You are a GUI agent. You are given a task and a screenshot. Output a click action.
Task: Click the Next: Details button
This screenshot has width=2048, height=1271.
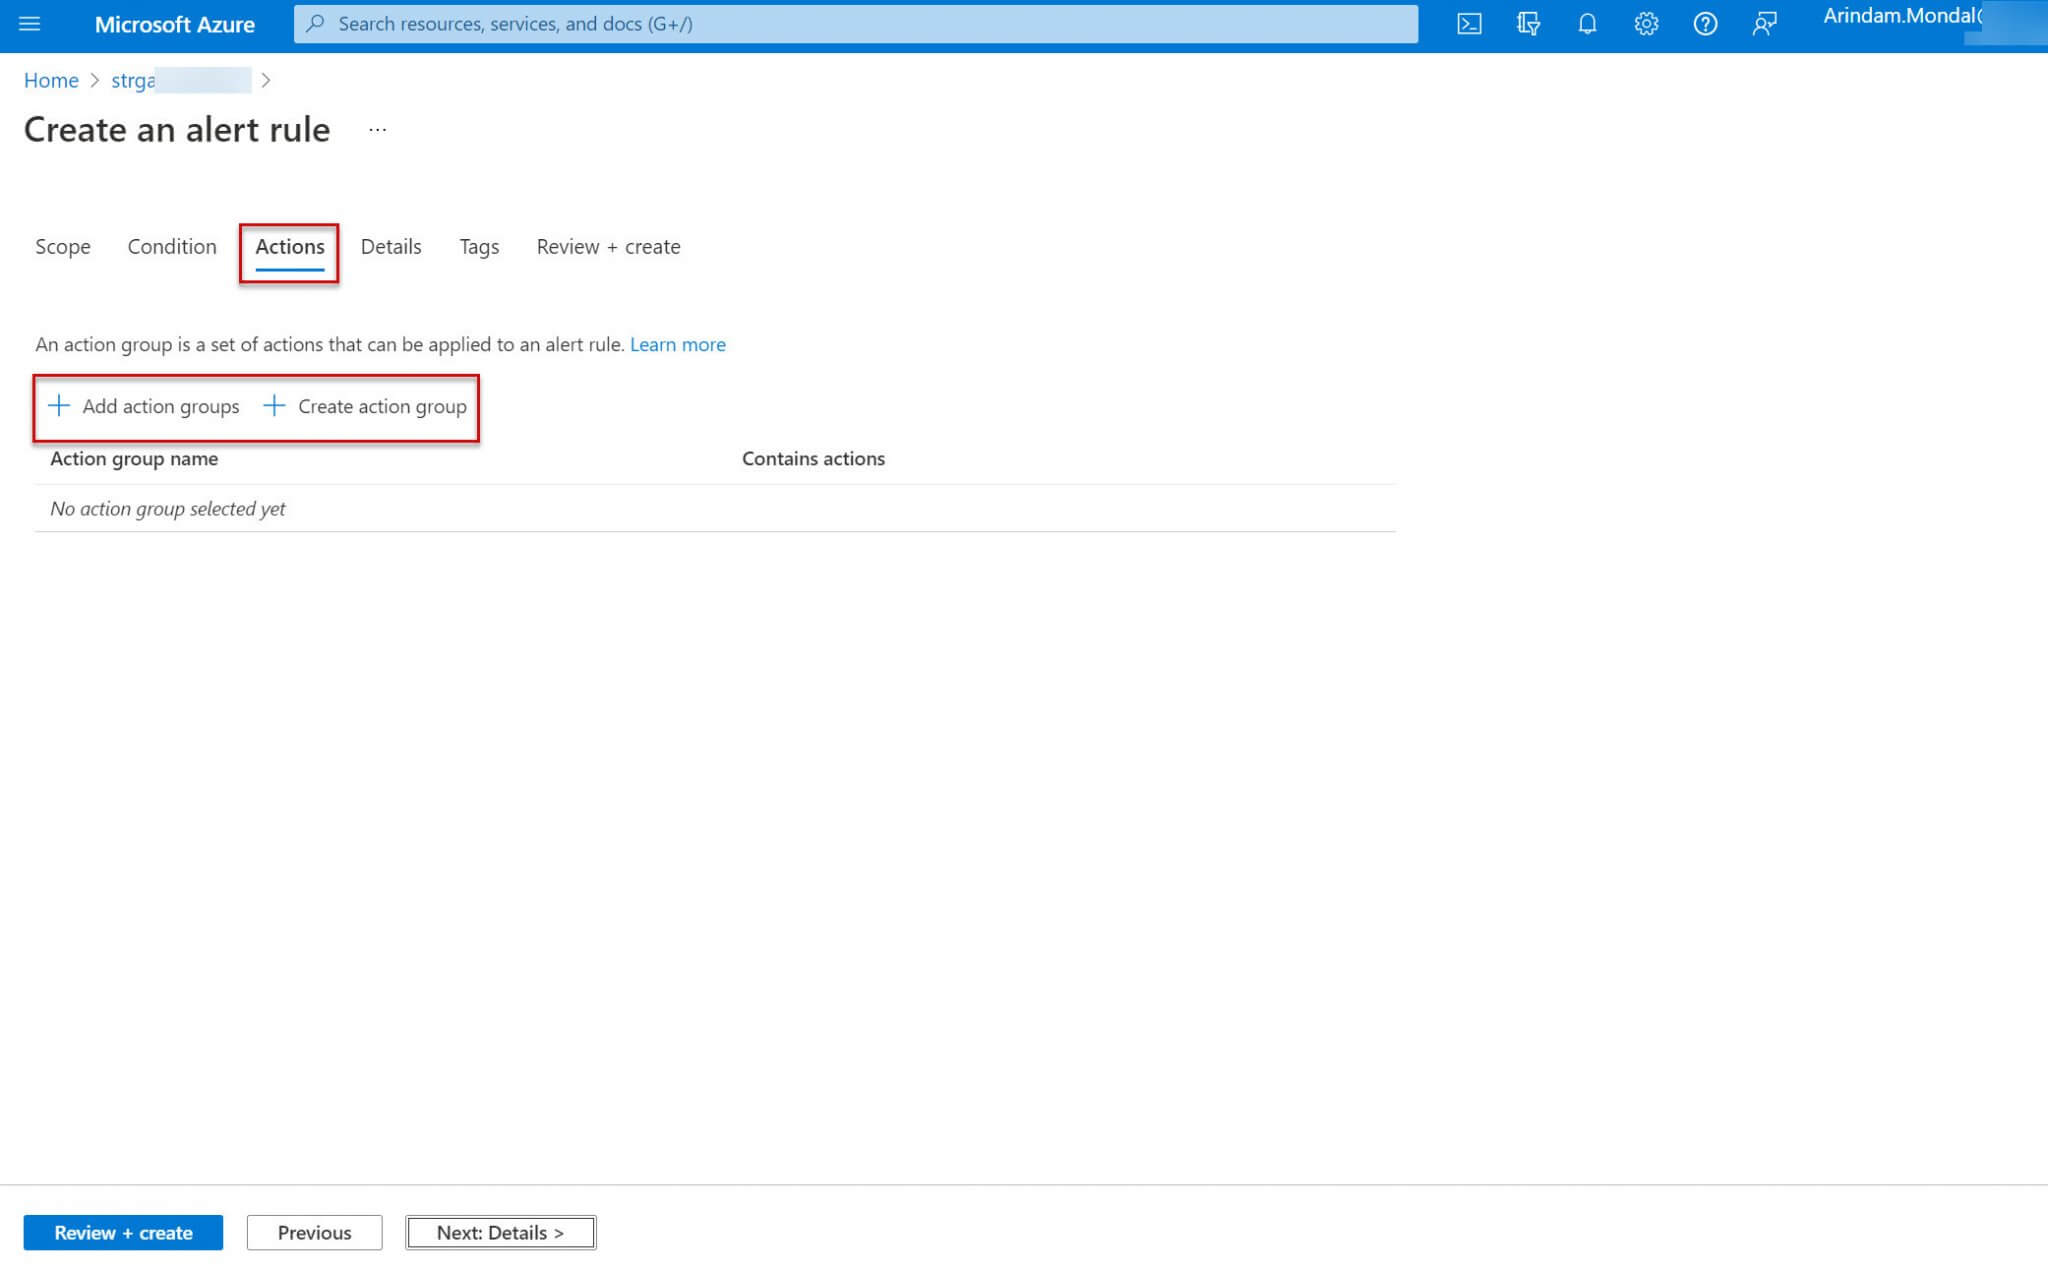point(500,1232)
